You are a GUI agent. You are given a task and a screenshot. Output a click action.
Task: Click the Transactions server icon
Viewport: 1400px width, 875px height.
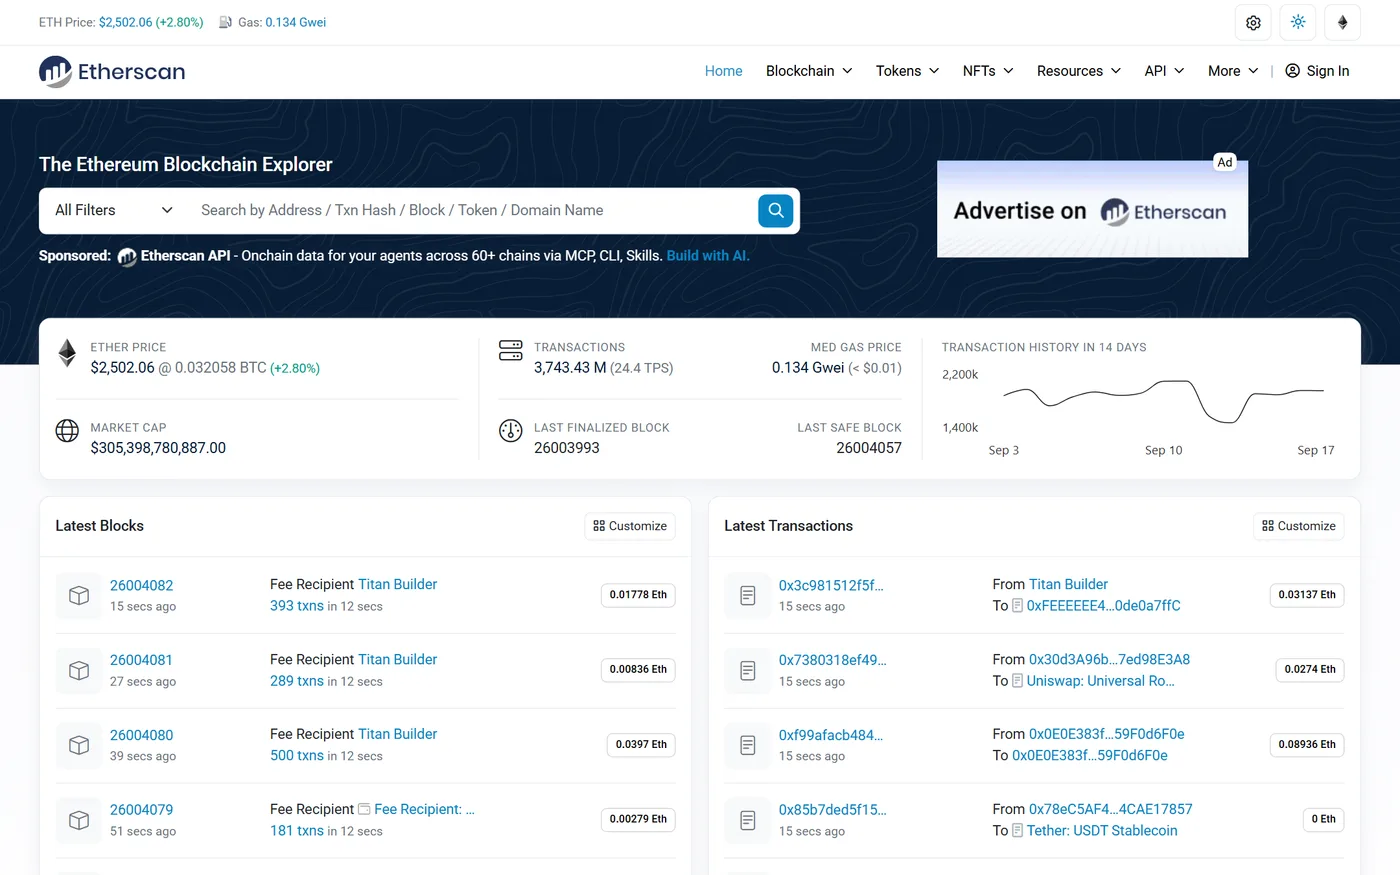coord(511,350)
